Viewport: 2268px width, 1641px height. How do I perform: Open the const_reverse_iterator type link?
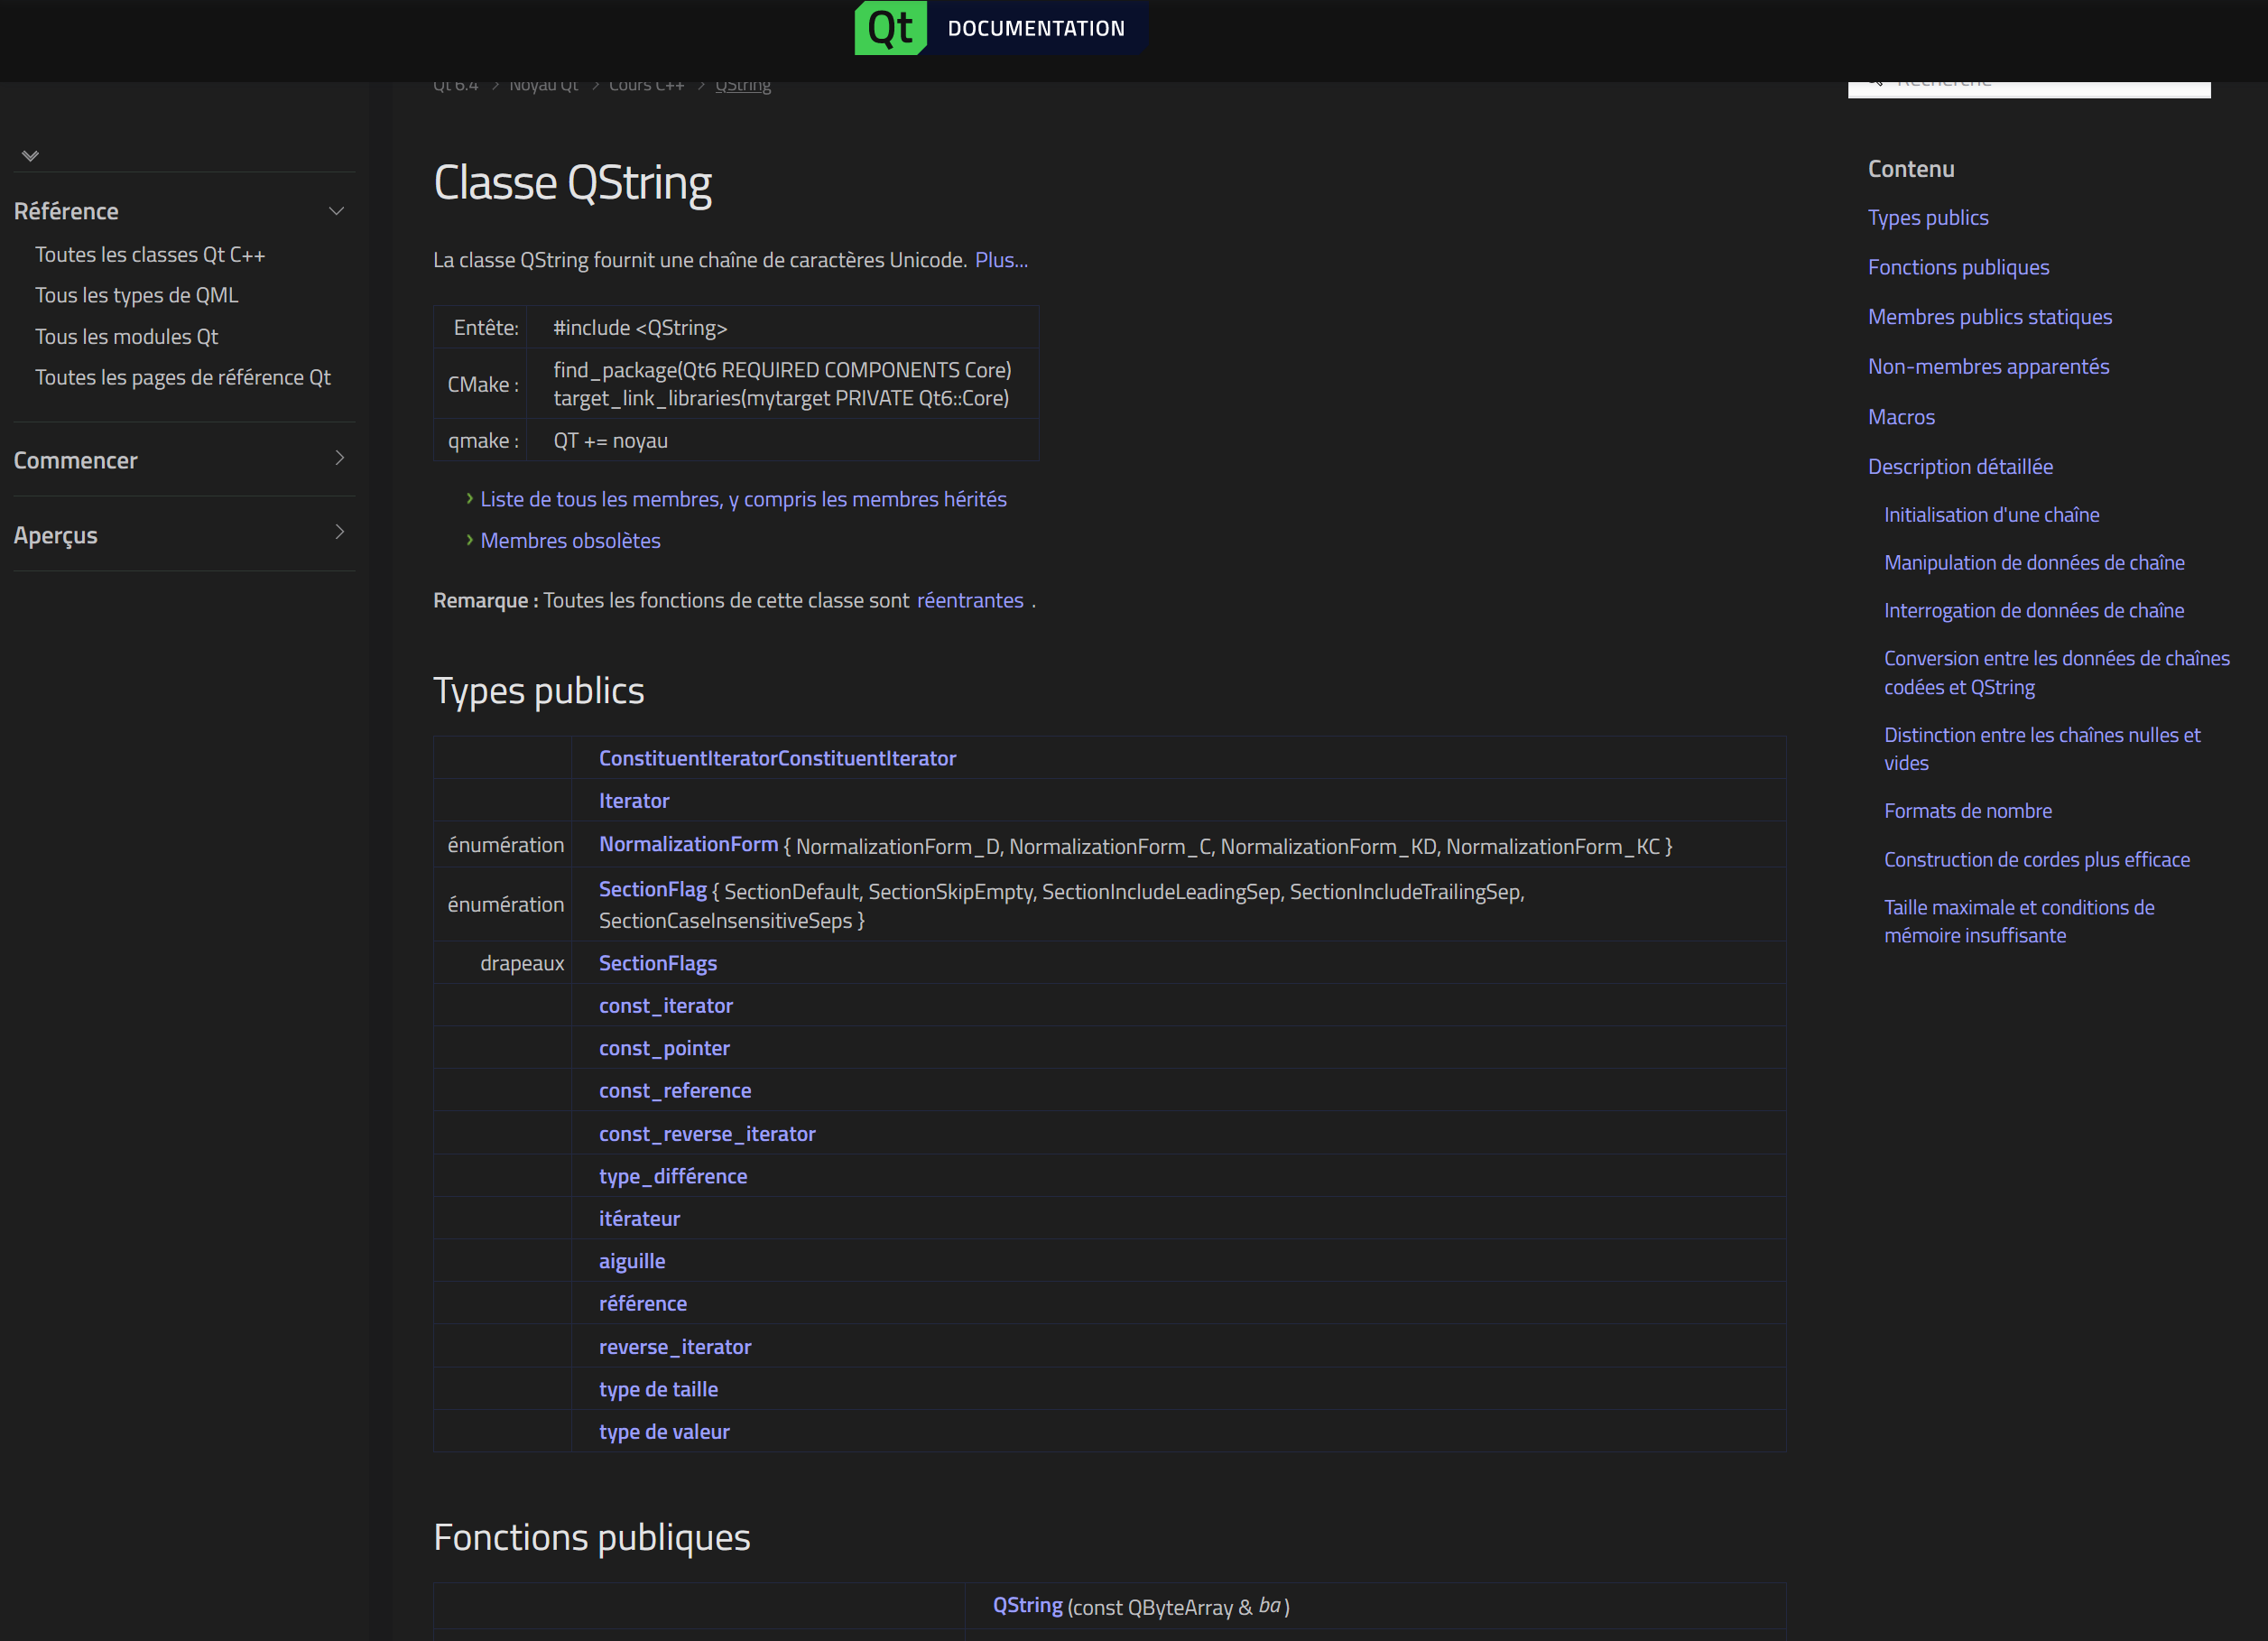click(x=707, y=1134)
